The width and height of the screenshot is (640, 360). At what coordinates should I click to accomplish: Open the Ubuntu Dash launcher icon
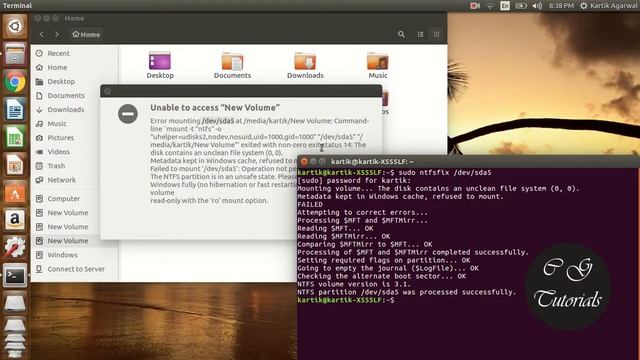pos(15,27)
